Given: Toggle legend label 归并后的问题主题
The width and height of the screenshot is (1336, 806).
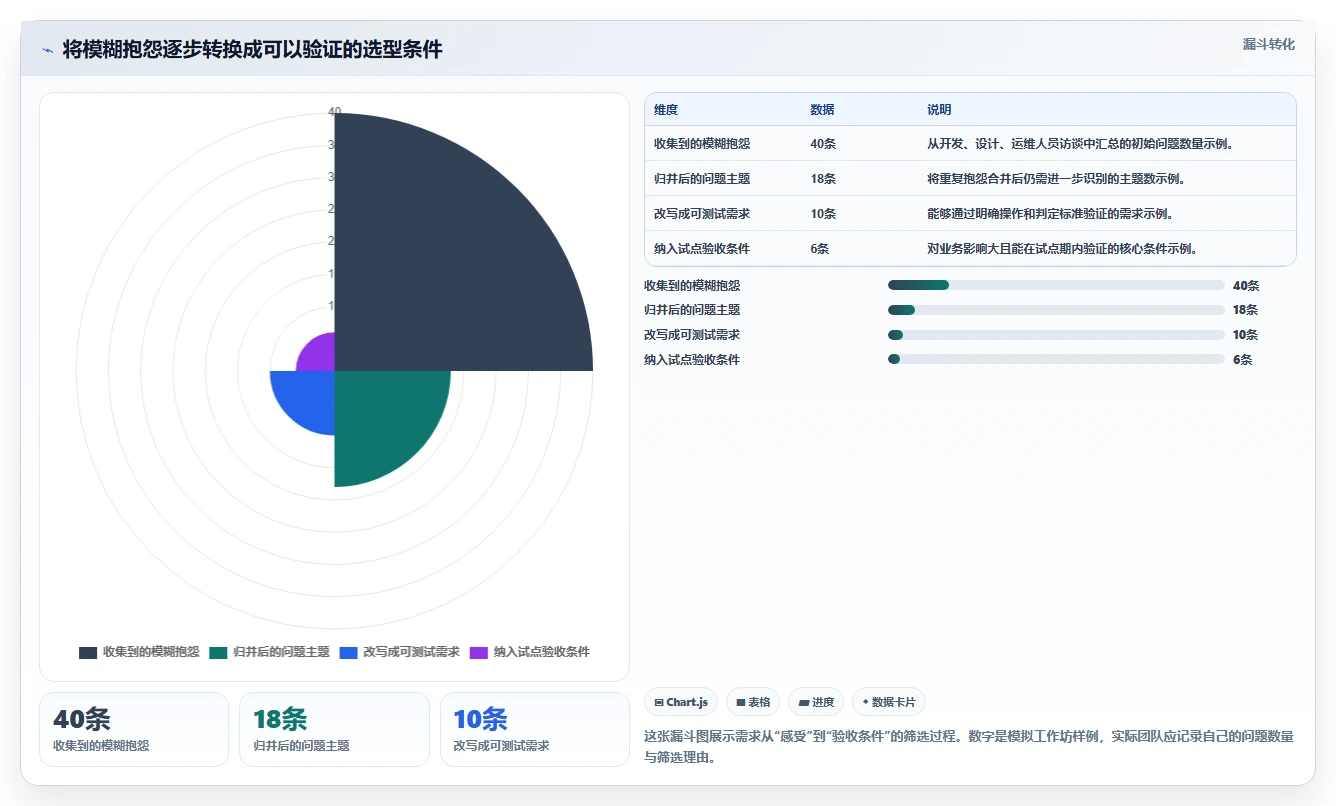Looking at the screenshot, I should 281,652.
